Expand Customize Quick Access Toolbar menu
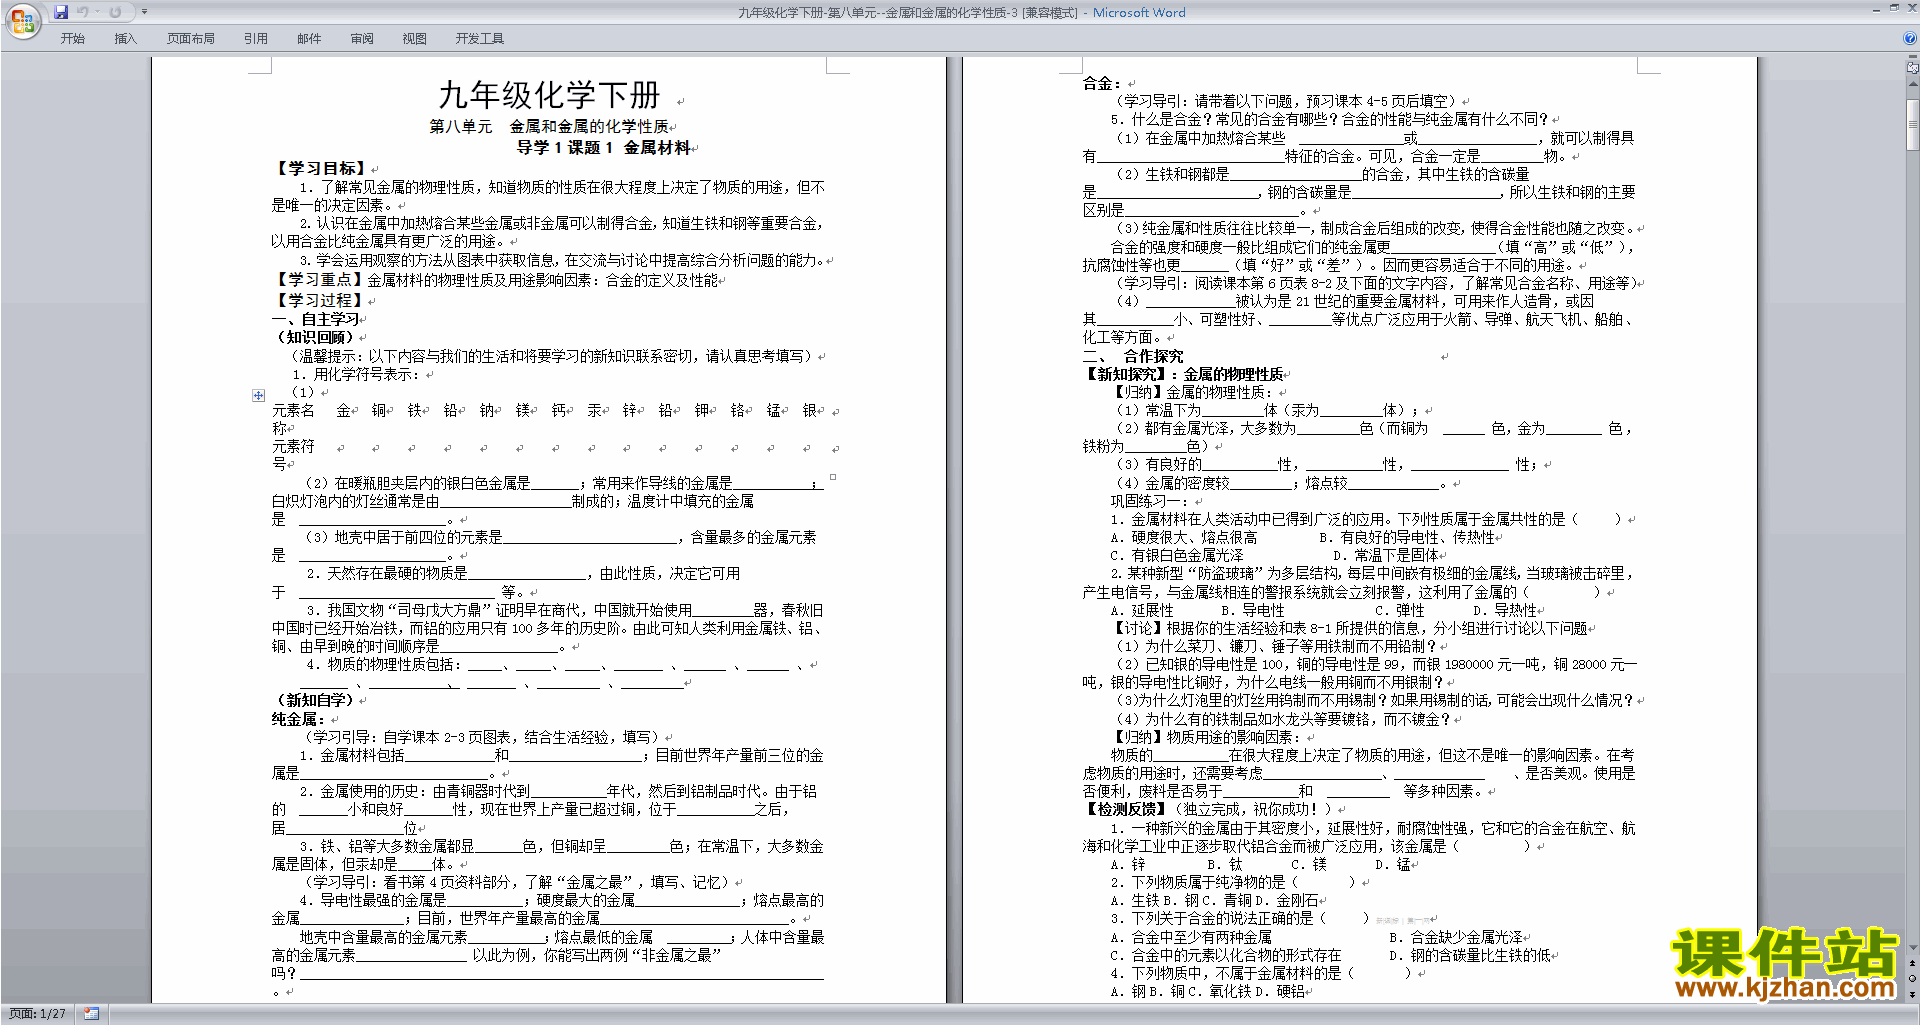 (x=144, y=12)
